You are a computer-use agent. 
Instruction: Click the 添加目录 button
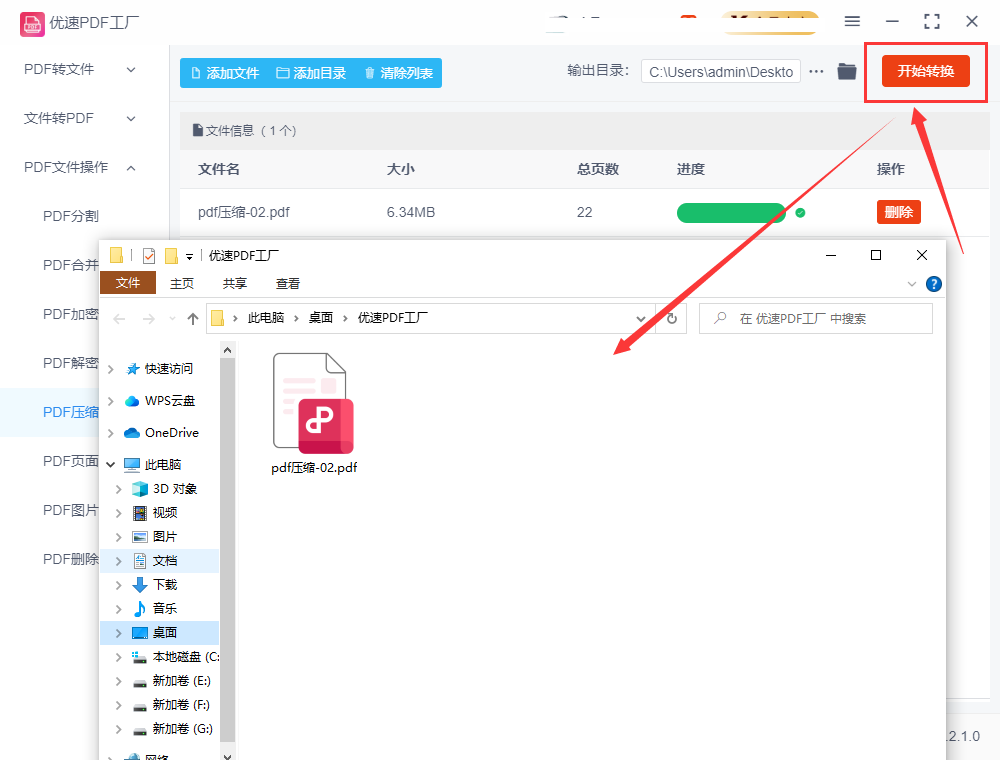click(311, 73)
